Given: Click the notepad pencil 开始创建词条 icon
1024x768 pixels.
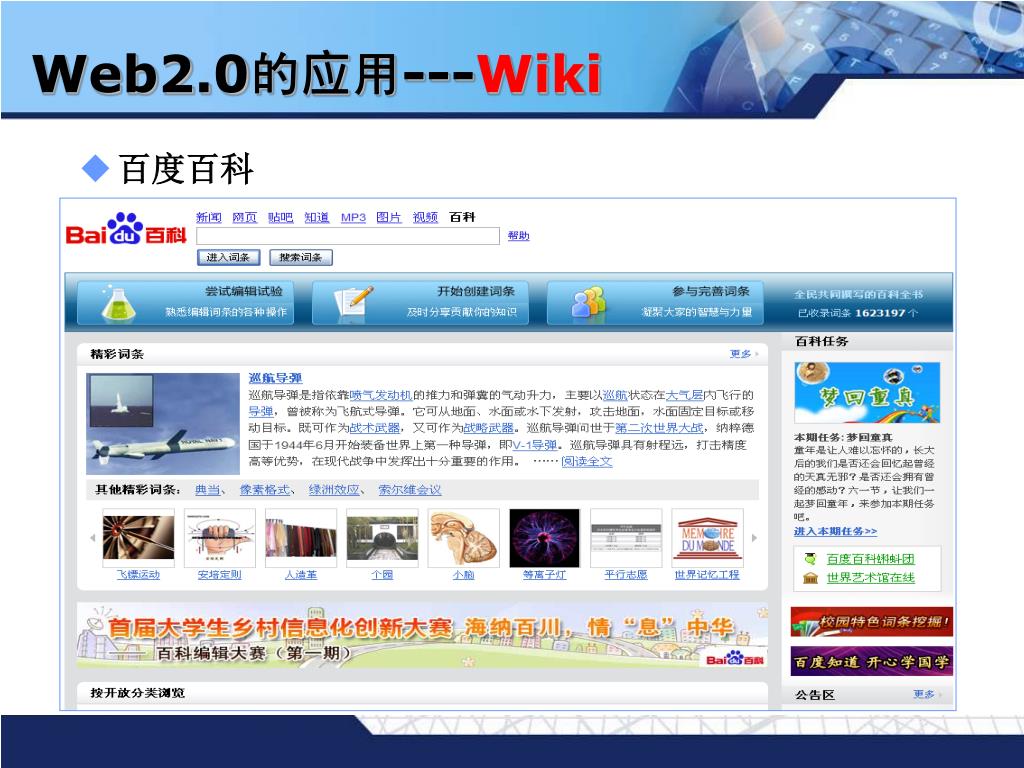Looking at the screenshot, I should click(353, 304).
